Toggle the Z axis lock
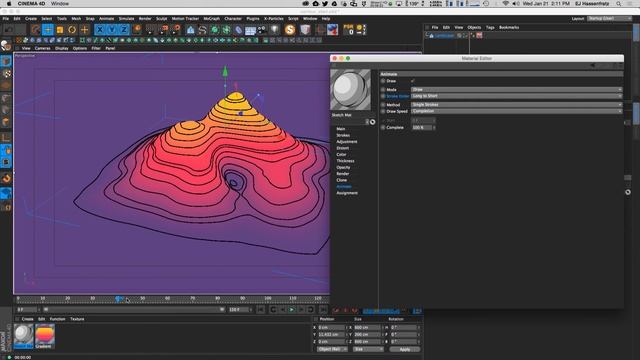Viewport: 640px width, 360px height. (x=124, y=29)
